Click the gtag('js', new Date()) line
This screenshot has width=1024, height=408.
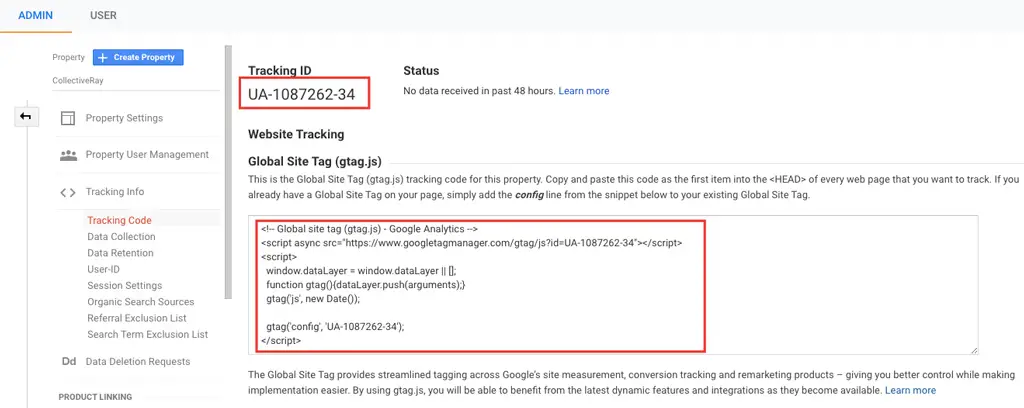pos(313,299)
